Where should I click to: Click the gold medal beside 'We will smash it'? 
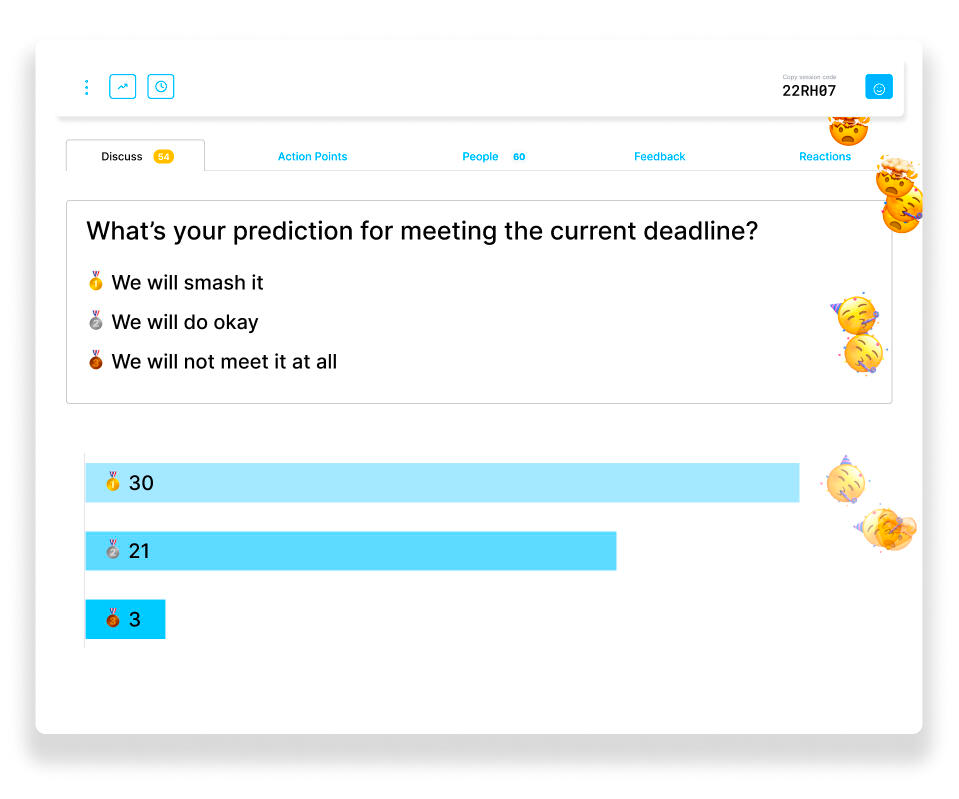[x=96, y=282]
